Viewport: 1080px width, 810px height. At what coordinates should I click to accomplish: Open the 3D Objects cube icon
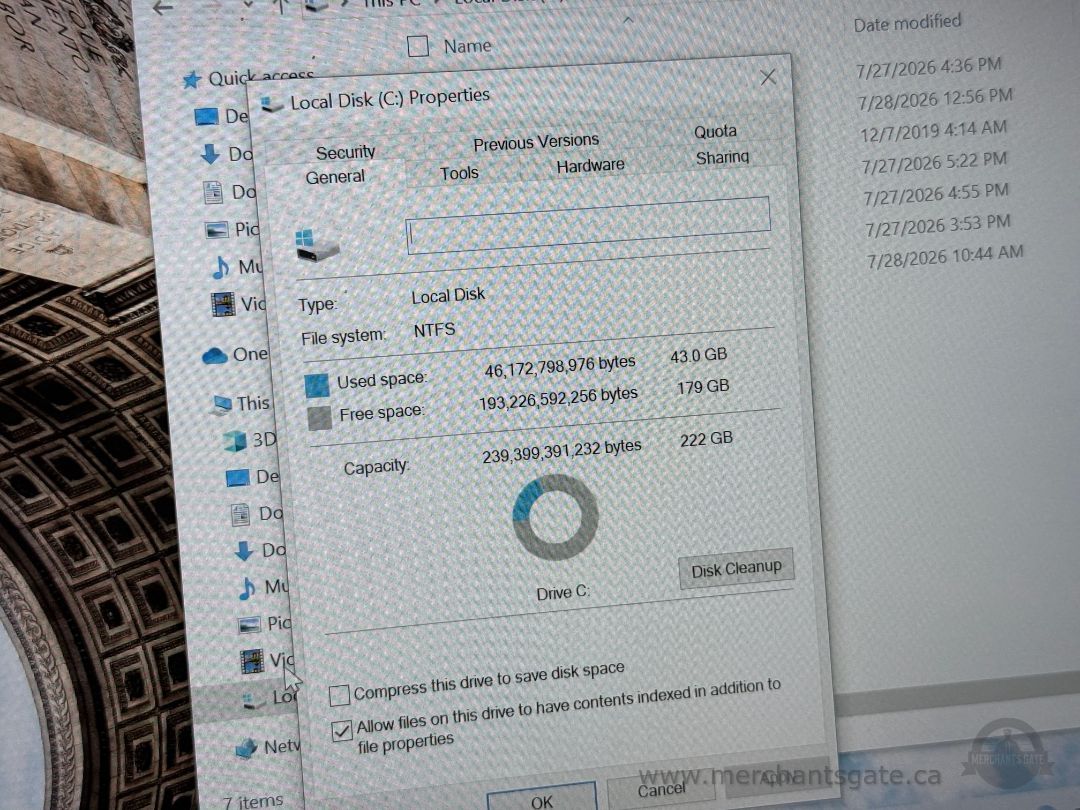click(x=235, y=441)
